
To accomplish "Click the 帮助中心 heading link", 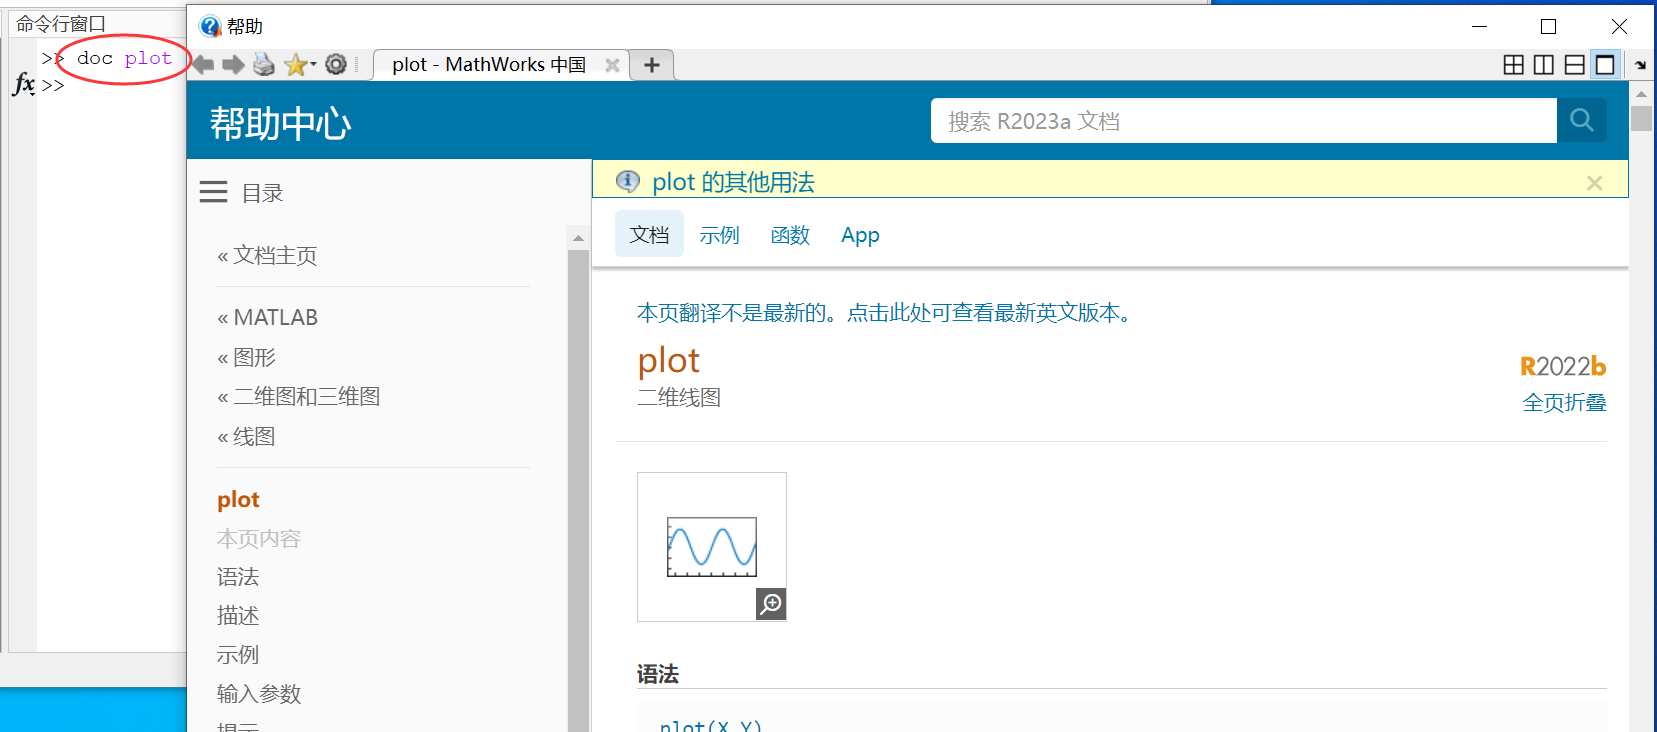I will click(x=280, y=123).
